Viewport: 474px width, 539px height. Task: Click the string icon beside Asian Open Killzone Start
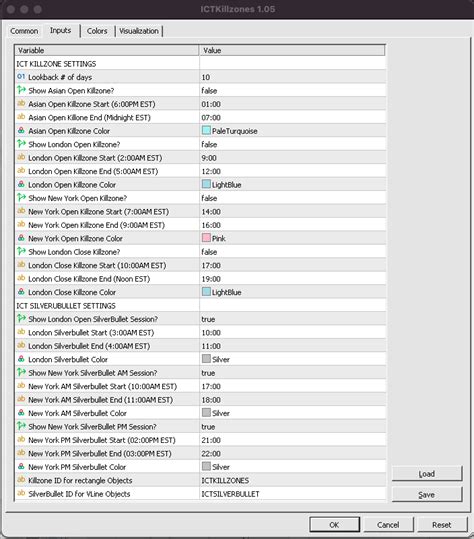pyautogui.click(x=21, y=103)
